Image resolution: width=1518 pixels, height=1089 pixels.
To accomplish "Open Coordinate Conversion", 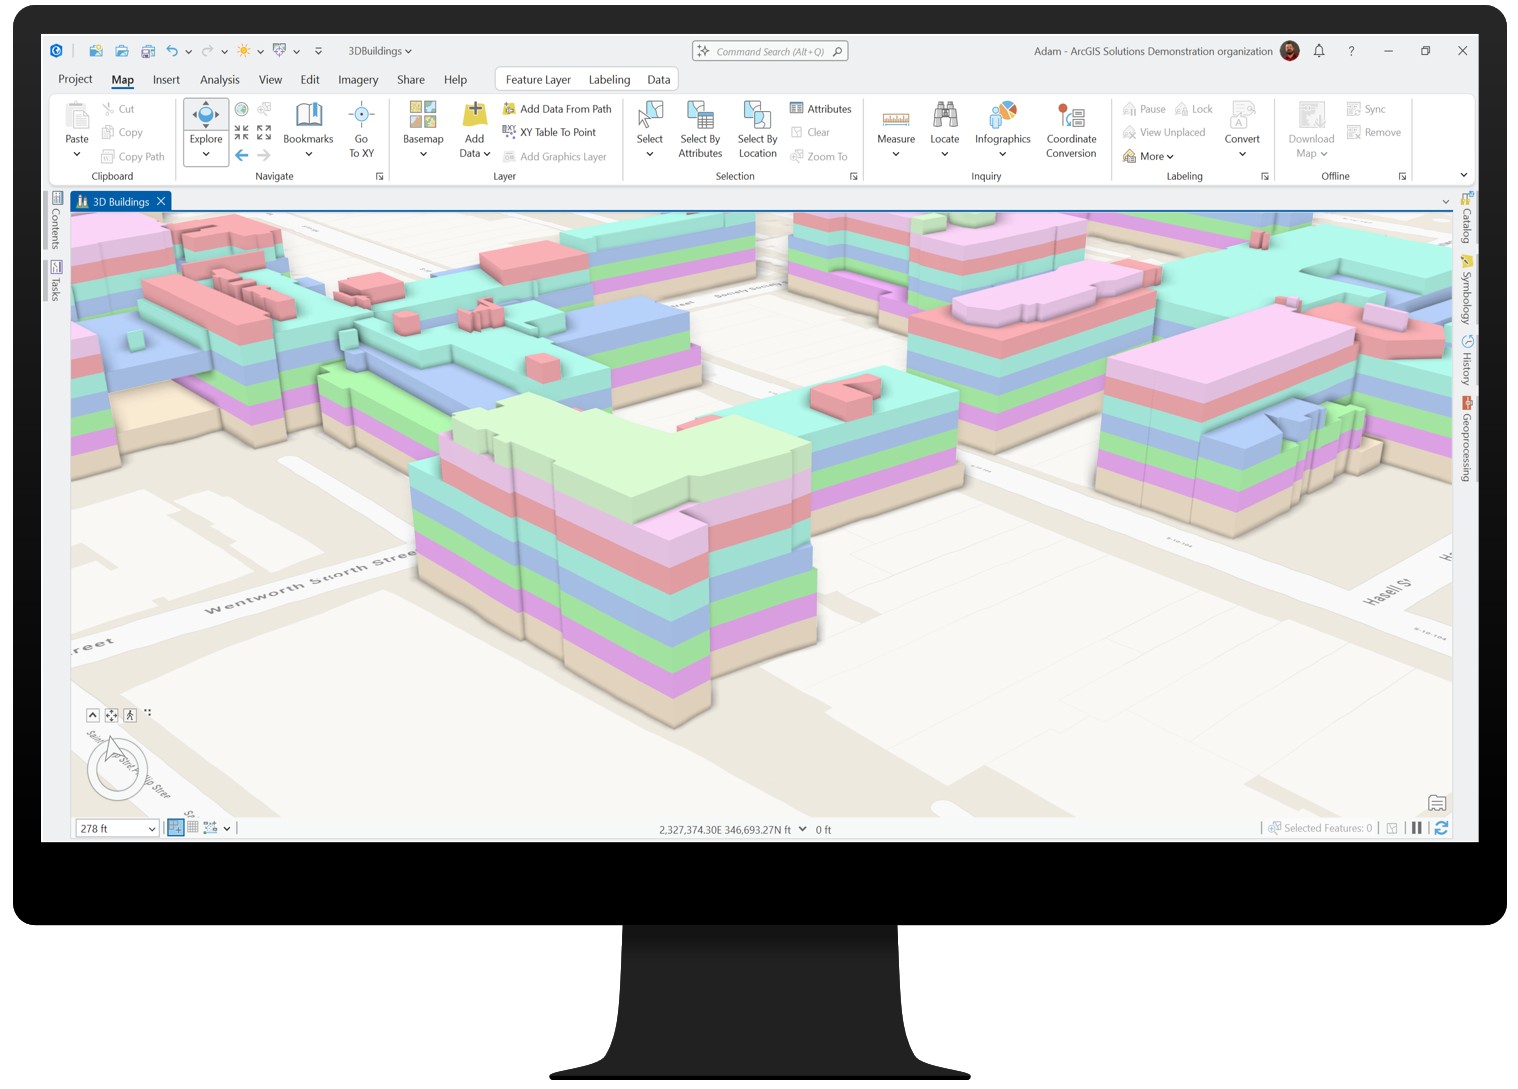I will pos(1070,128).
